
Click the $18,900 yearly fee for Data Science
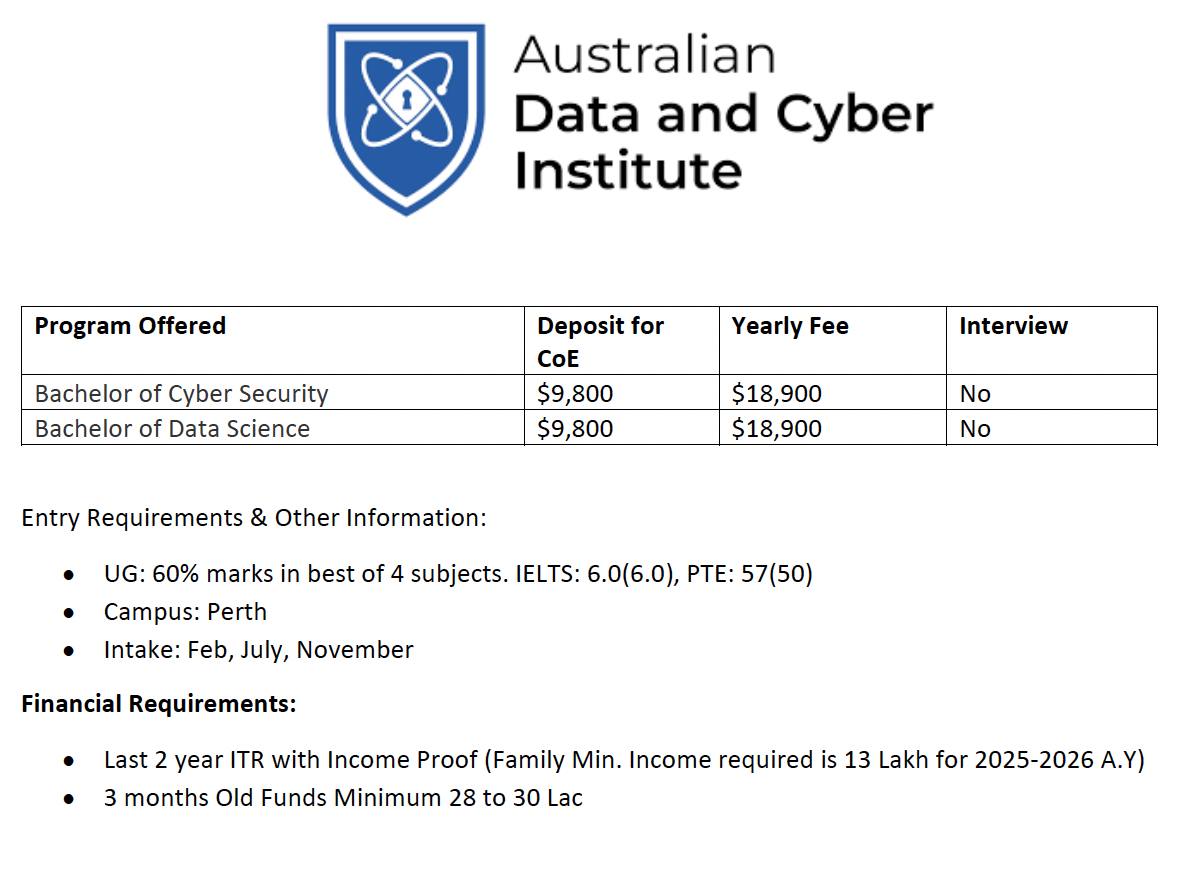(x=777, y=429)
